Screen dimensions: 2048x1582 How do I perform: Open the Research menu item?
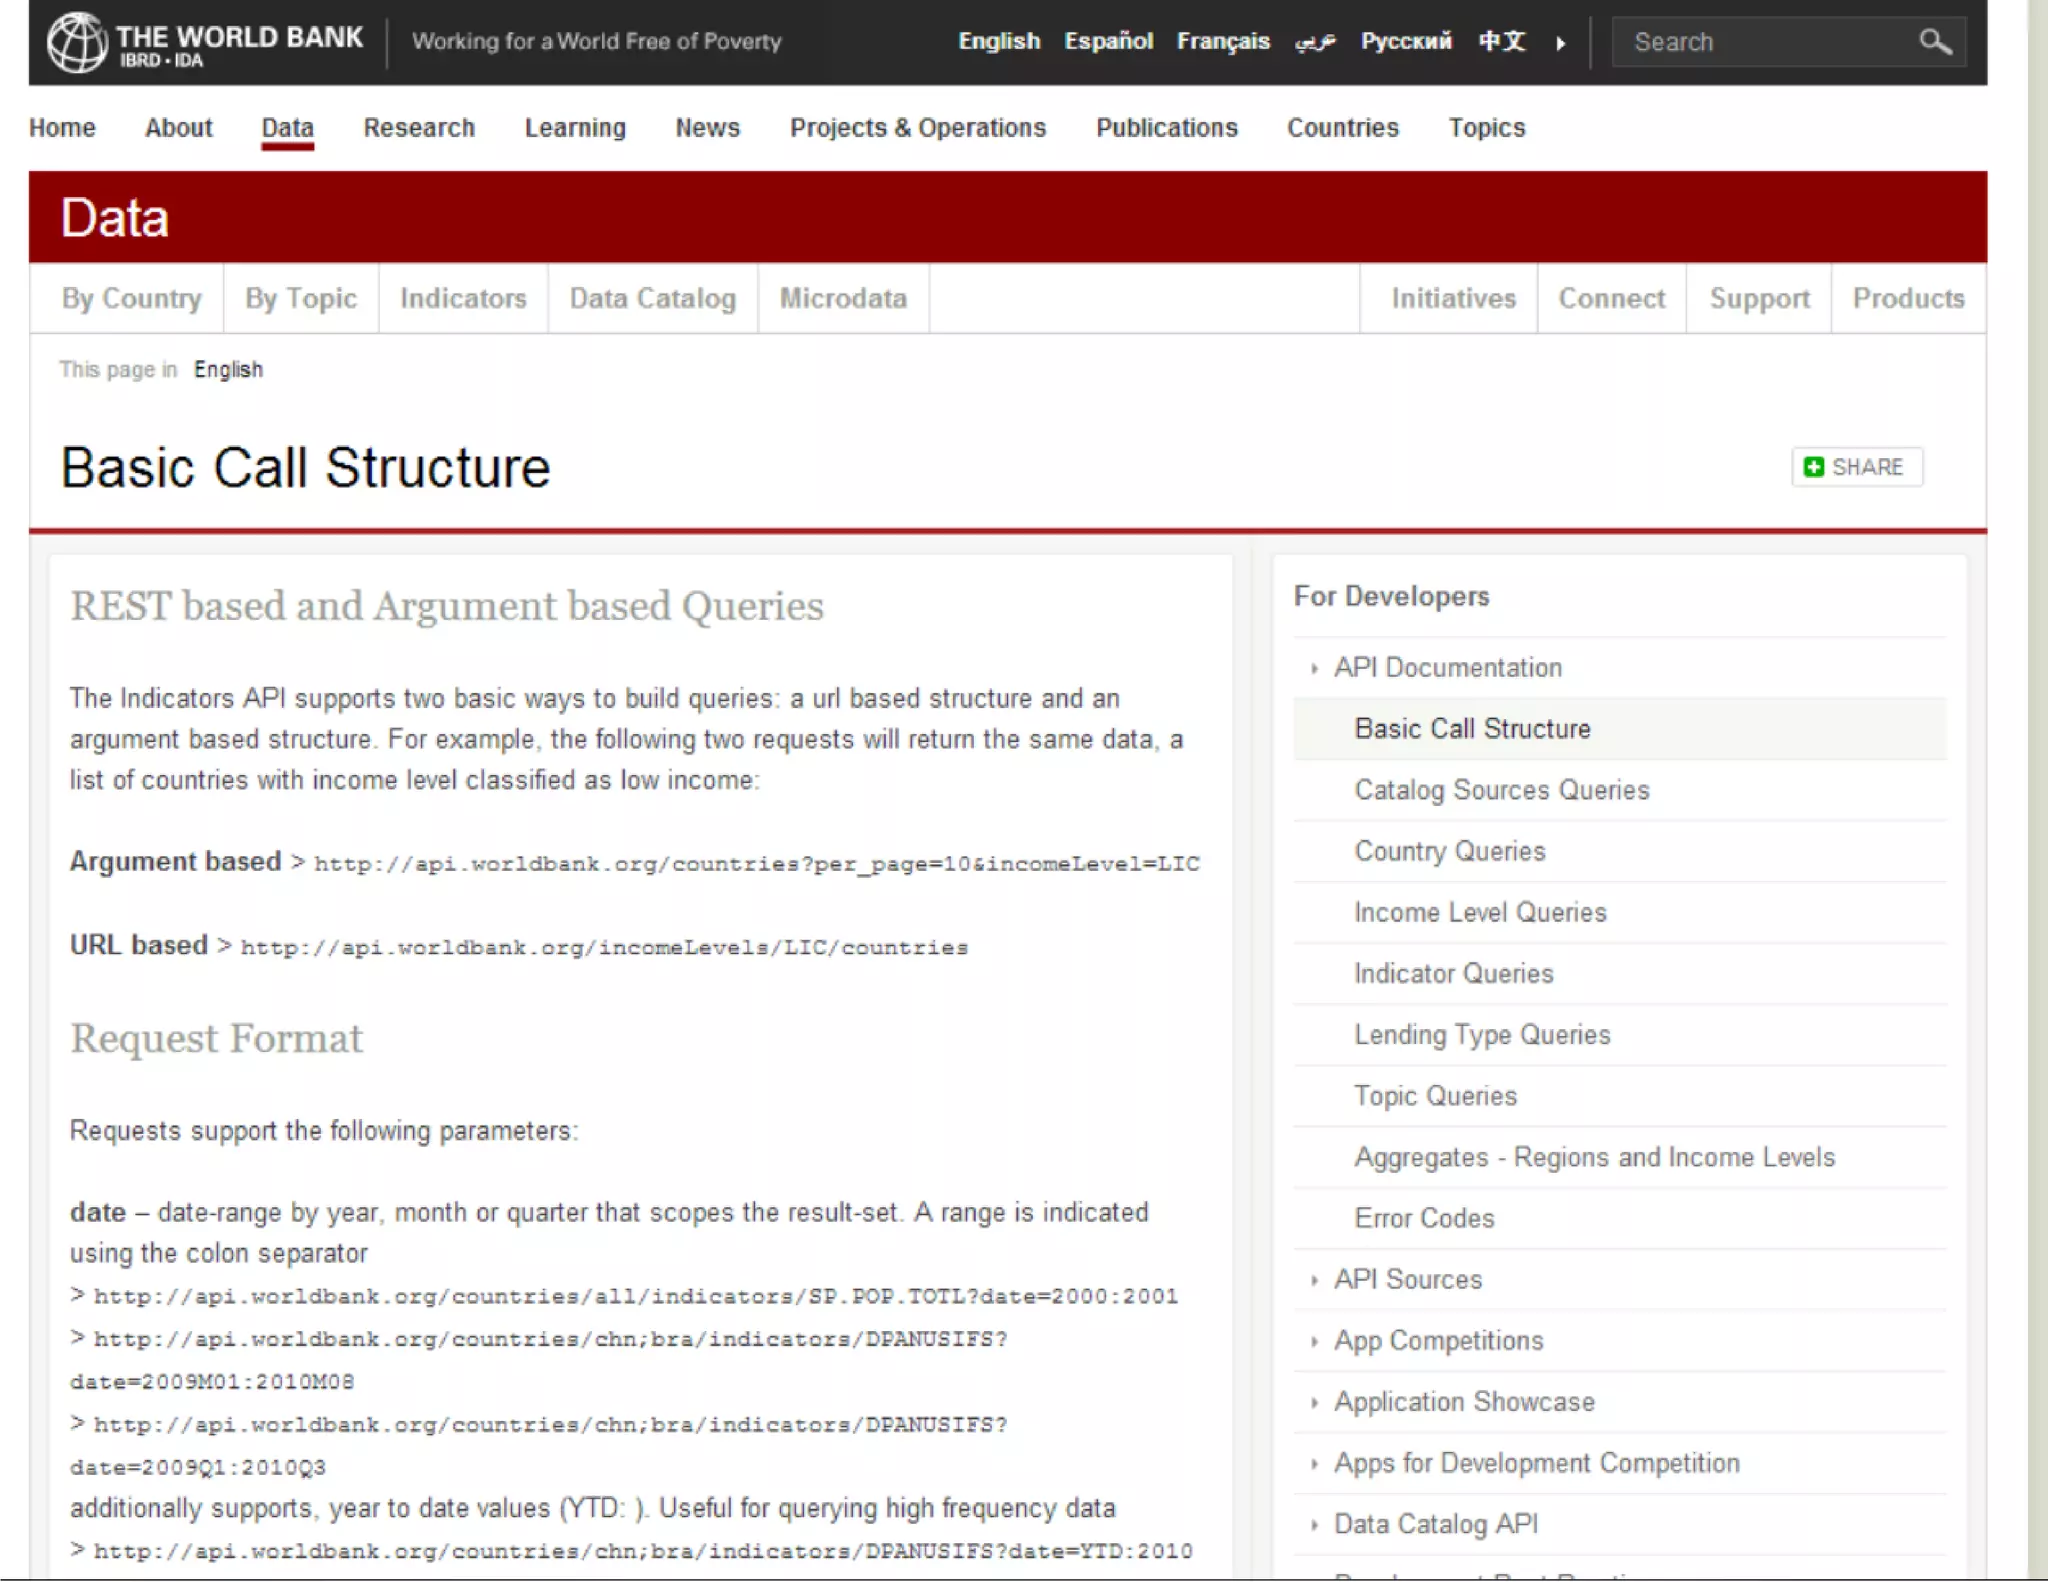click(419, 128)
